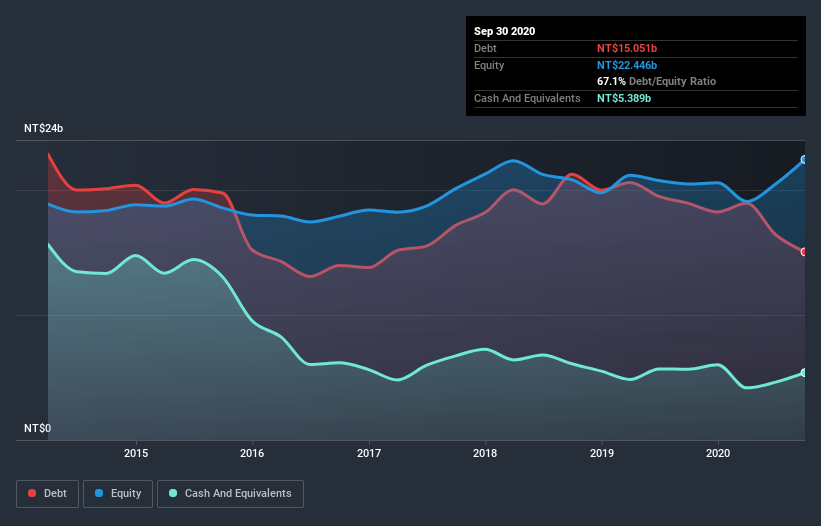Image resolution: width=821 pixels, height=526 pixels.
Task: Click the red Debt endpoint marker
Action: point(804,252)
